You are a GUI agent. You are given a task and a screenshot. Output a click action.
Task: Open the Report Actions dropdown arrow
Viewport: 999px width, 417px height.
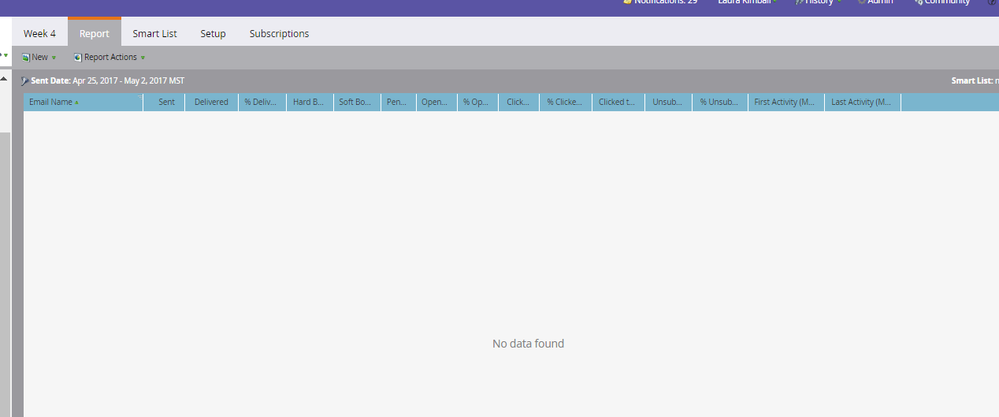[x=143, y=58]
